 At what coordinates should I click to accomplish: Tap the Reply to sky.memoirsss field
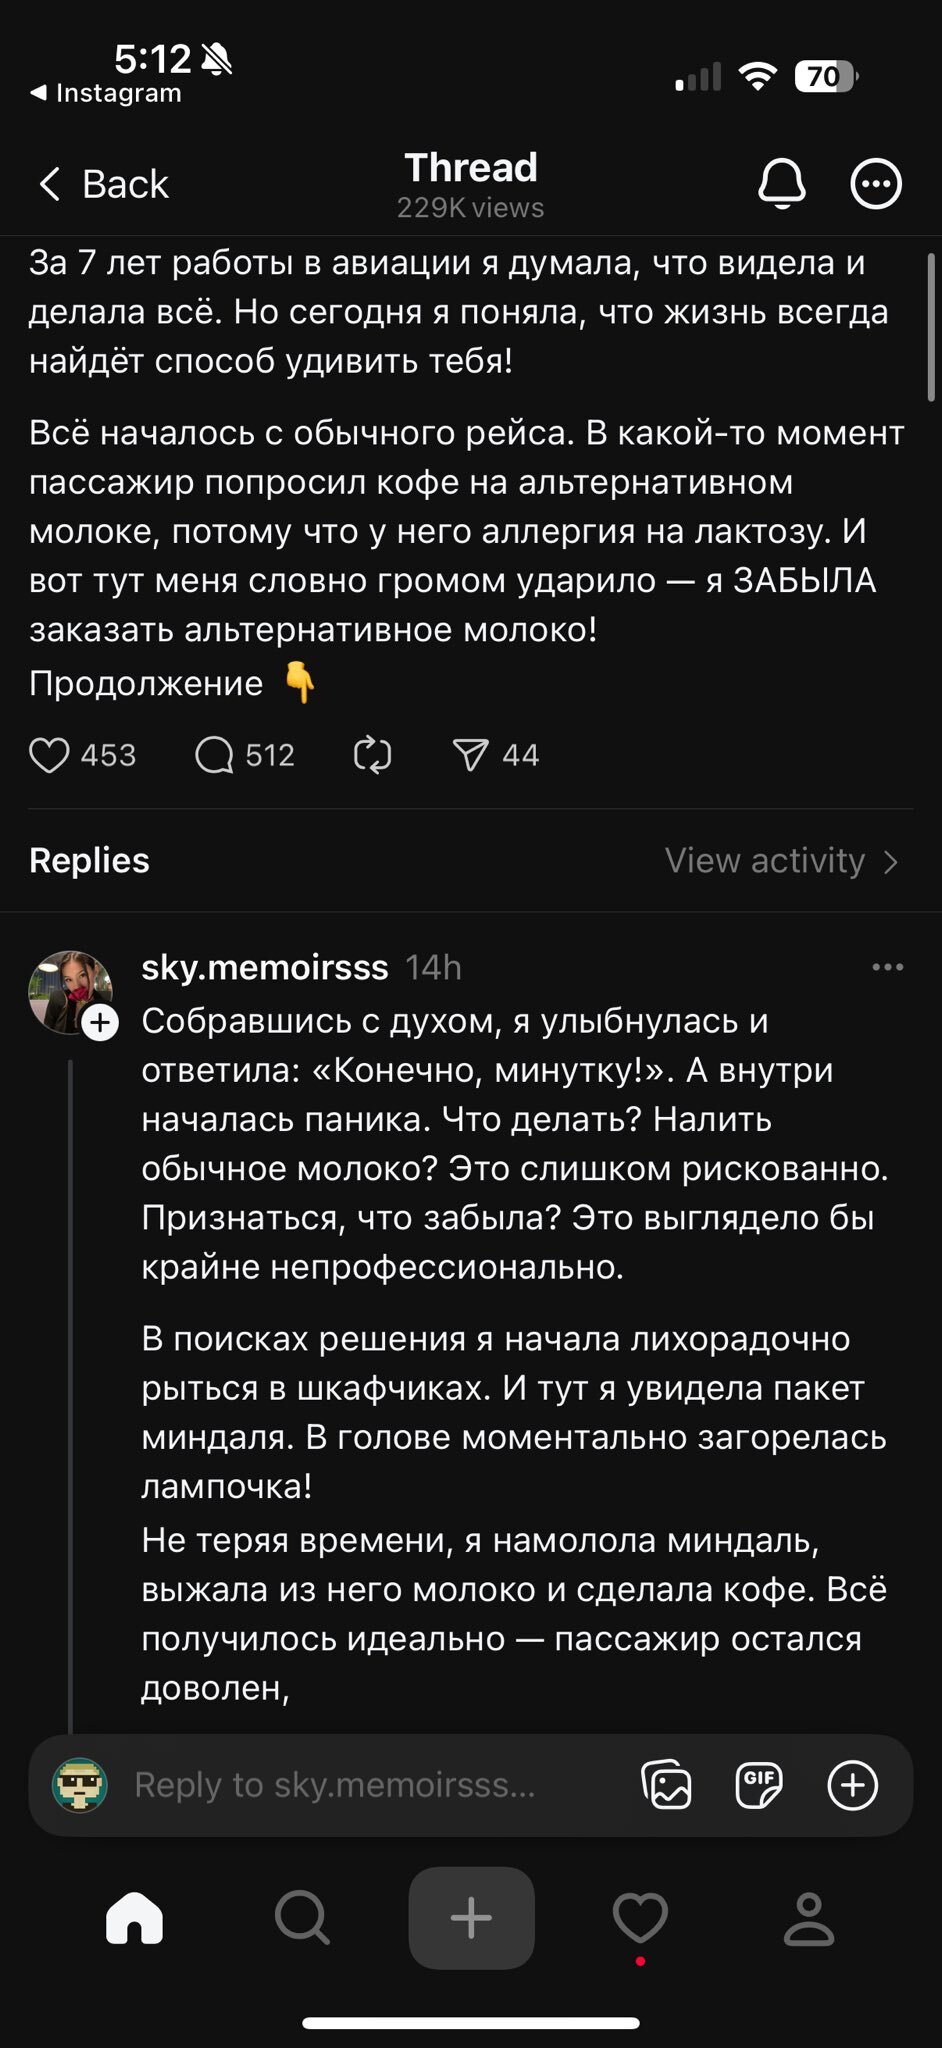click(x=335, y=1785)
